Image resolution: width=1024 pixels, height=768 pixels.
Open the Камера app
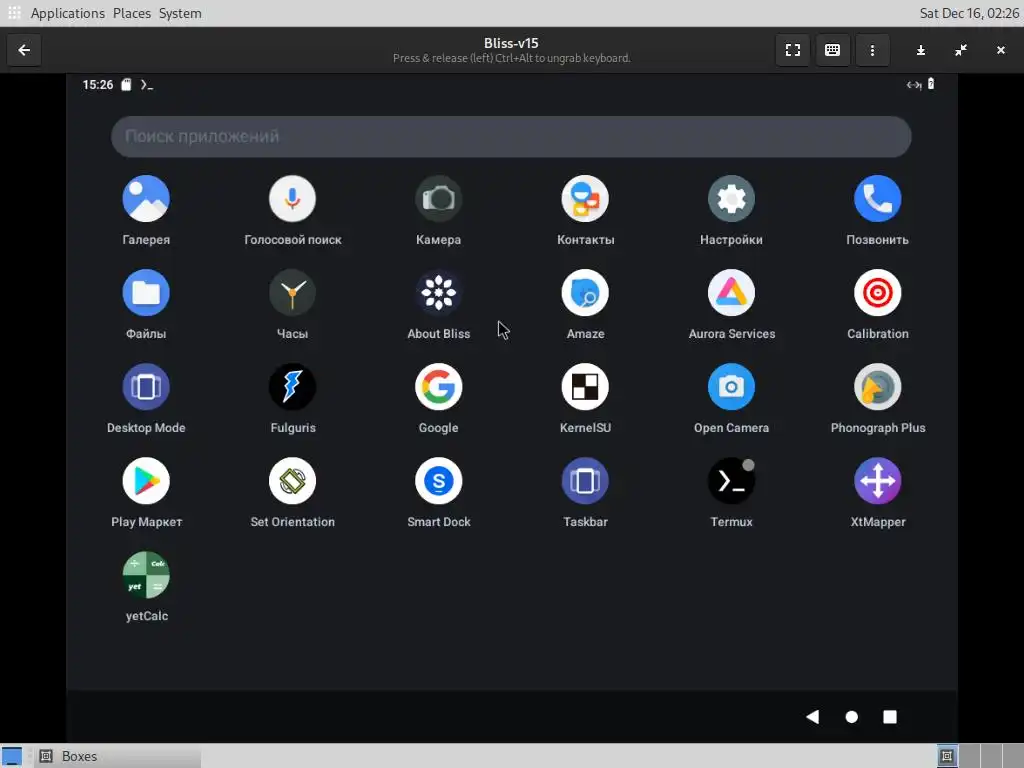[438, 199]
